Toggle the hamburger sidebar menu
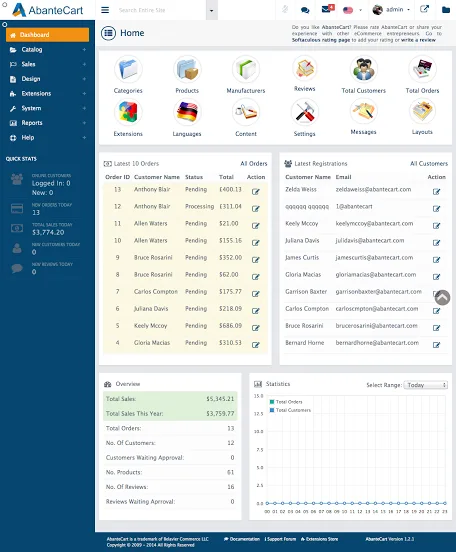This screenshot has width=456, height=552. pos(105,10)
